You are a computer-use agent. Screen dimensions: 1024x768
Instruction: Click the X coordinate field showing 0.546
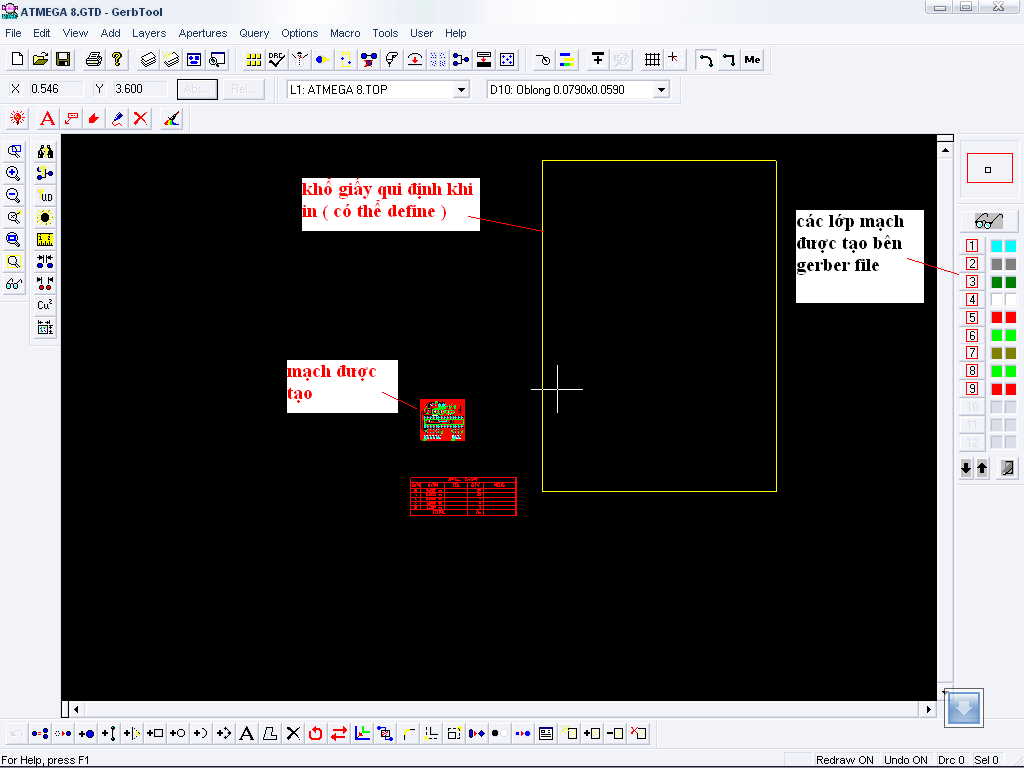(x=56, y=89)
